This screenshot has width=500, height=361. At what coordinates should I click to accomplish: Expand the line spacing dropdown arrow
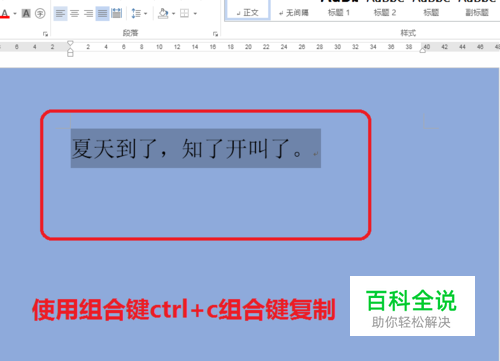[x=145, y=14]
